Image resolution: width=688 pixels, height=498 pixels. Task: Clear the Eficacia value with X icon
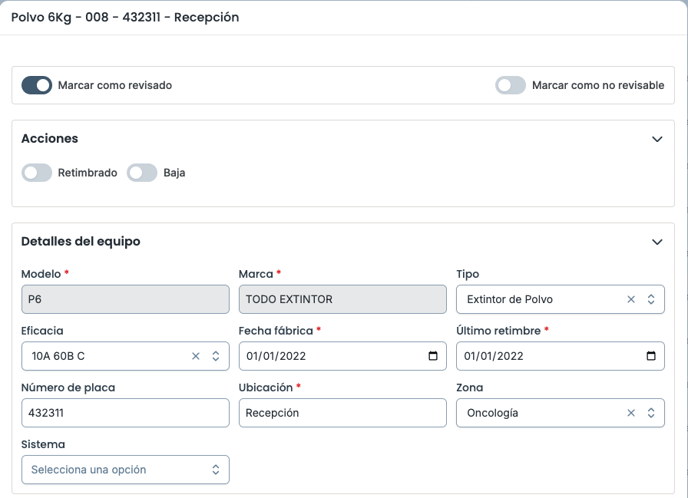pyautogui.click(x=196, y=356)
